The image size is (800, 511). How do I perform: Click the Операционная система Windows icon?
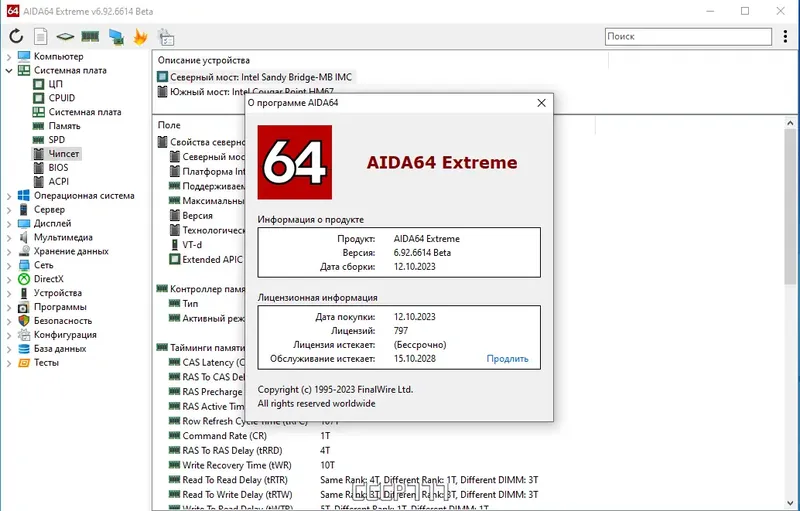(24, 195)
